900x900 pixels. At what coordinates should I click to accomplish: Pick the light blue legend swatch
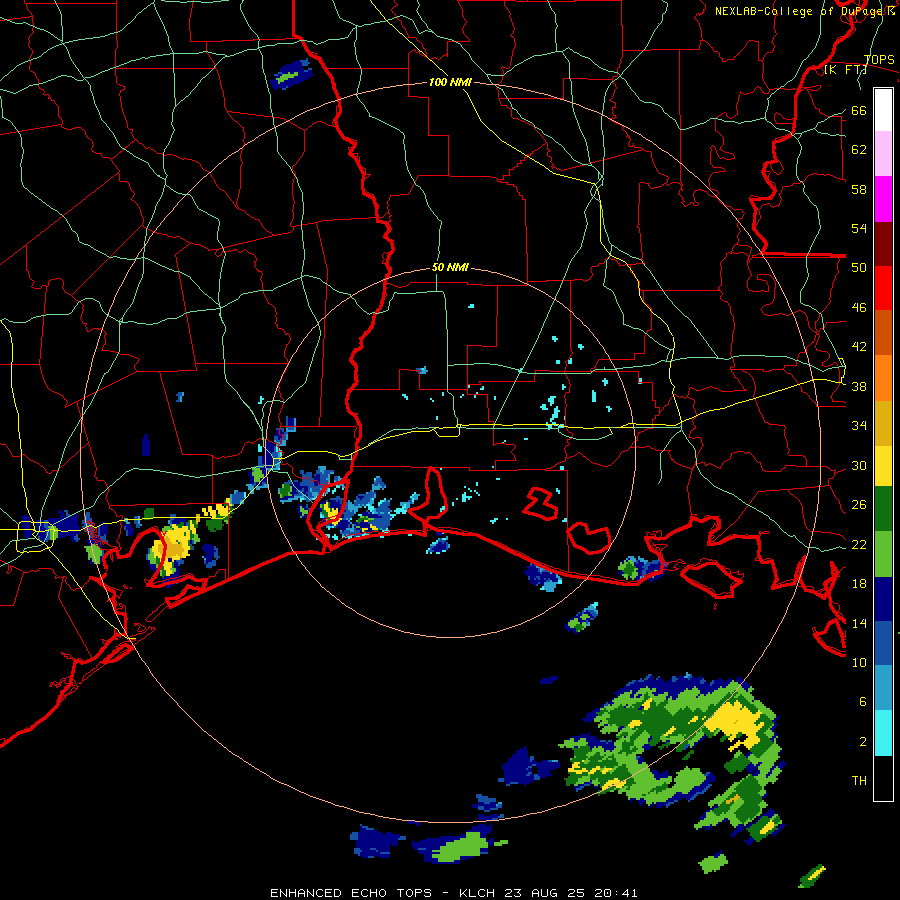click(x=883, y=688)
